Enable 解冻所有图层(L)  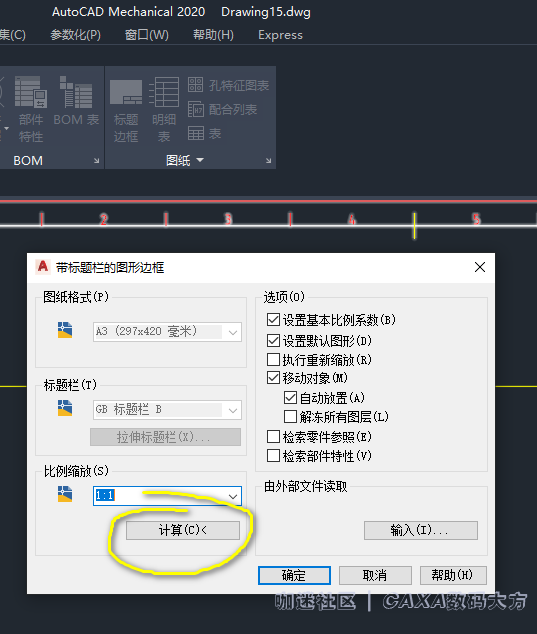point(290,416)
